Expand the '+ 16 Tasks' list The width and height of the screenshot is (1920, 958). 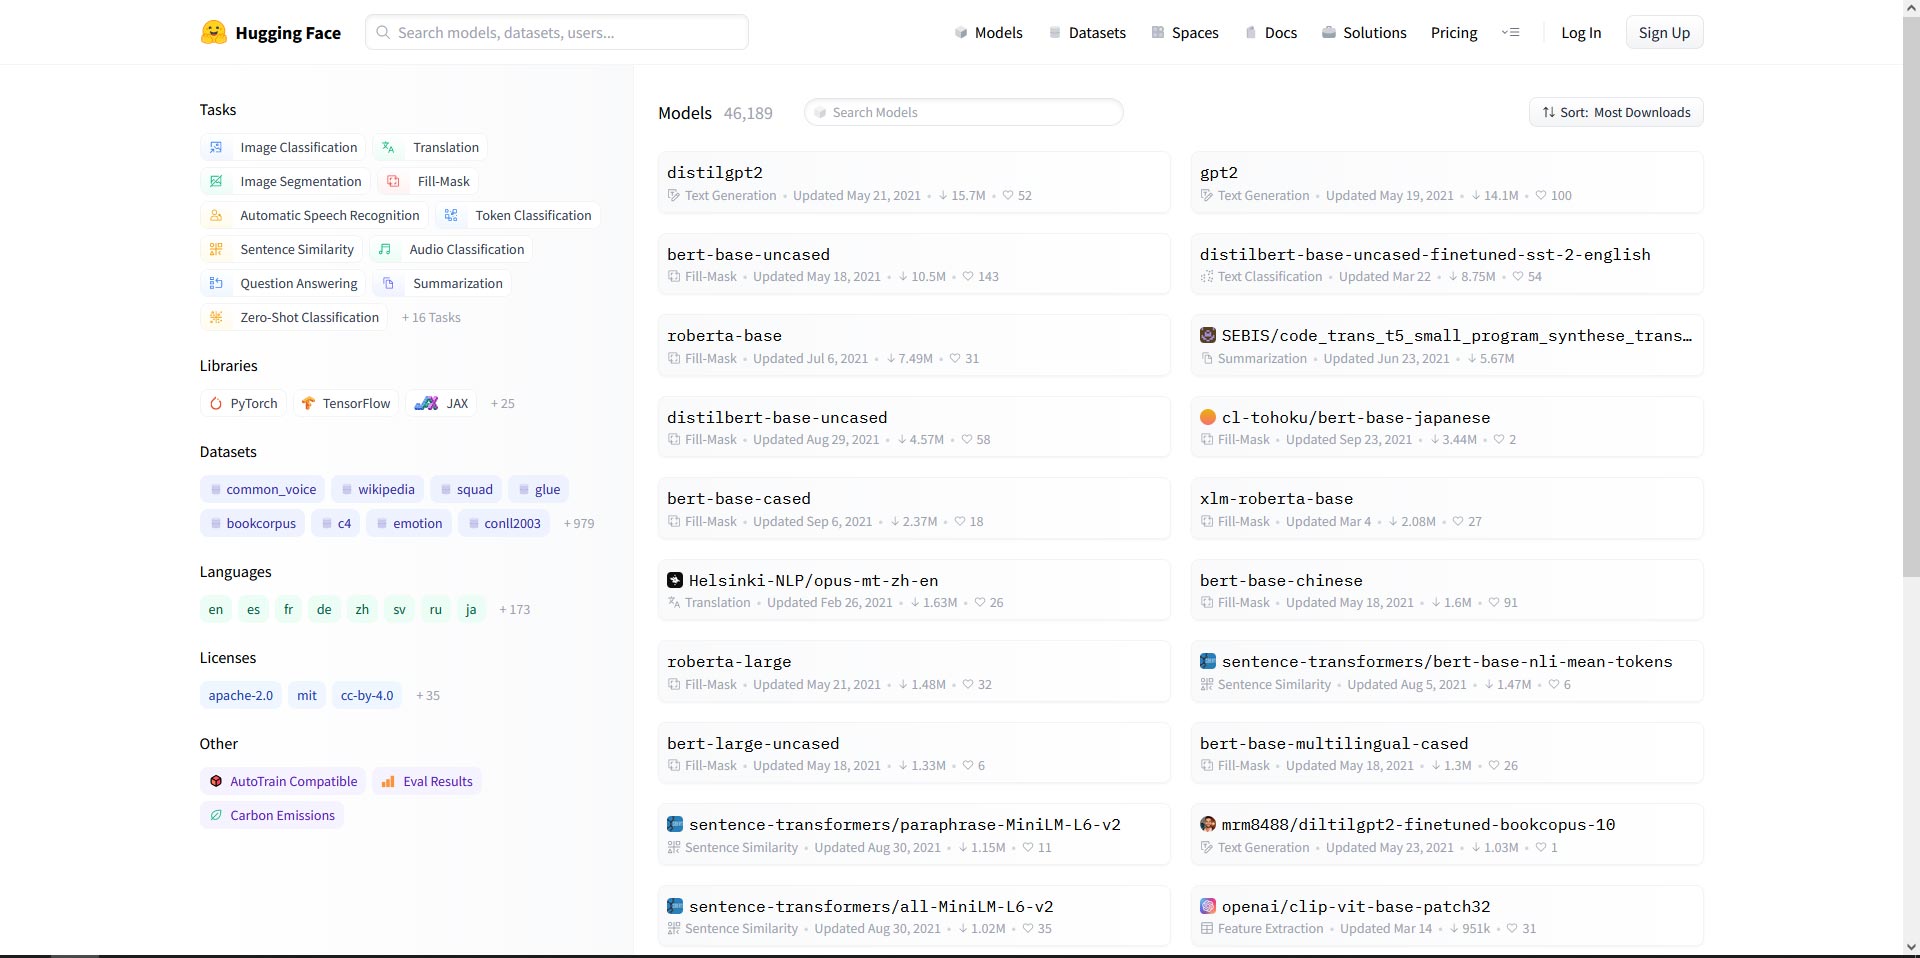click(431, 317)
